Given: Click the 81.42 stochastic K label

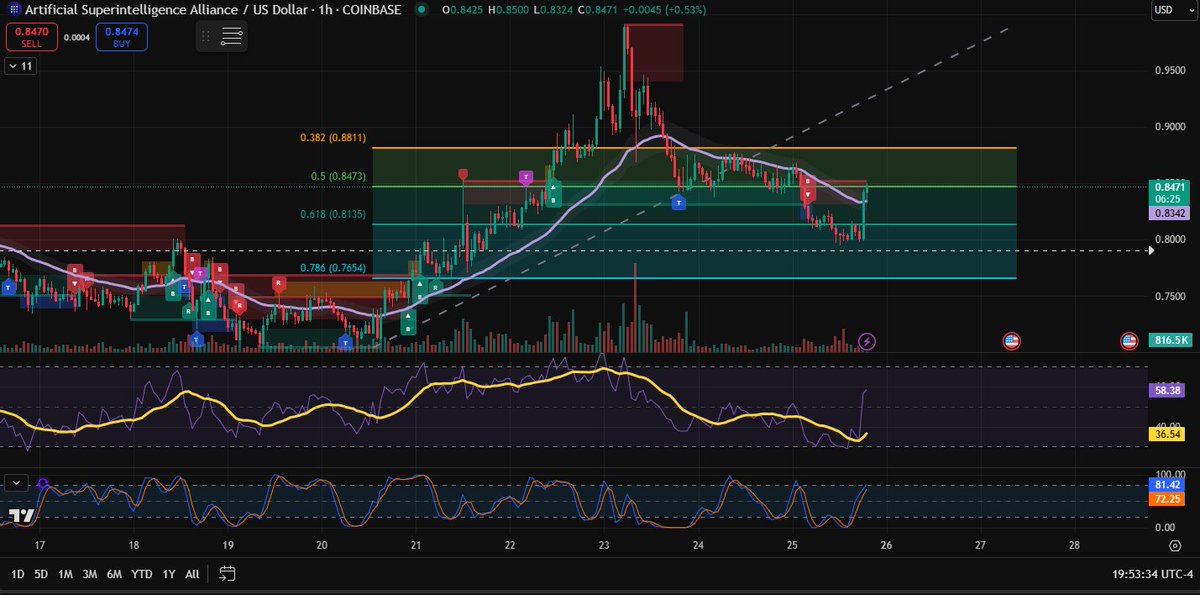Looking at the screenshot, I should (1167, 484).
